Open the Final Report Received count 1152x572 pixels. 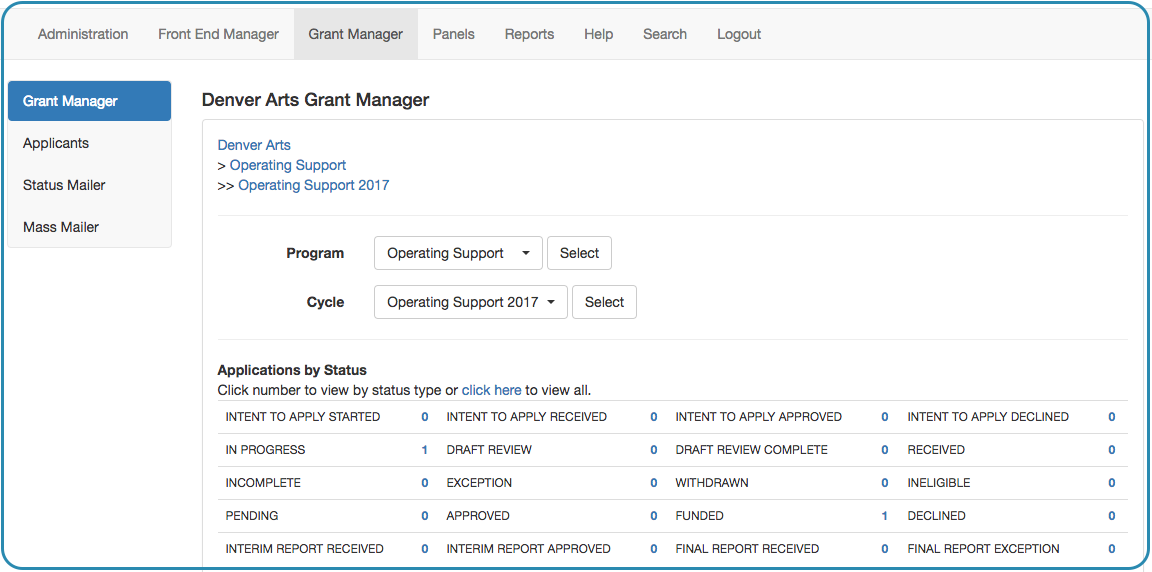[885, 549]
